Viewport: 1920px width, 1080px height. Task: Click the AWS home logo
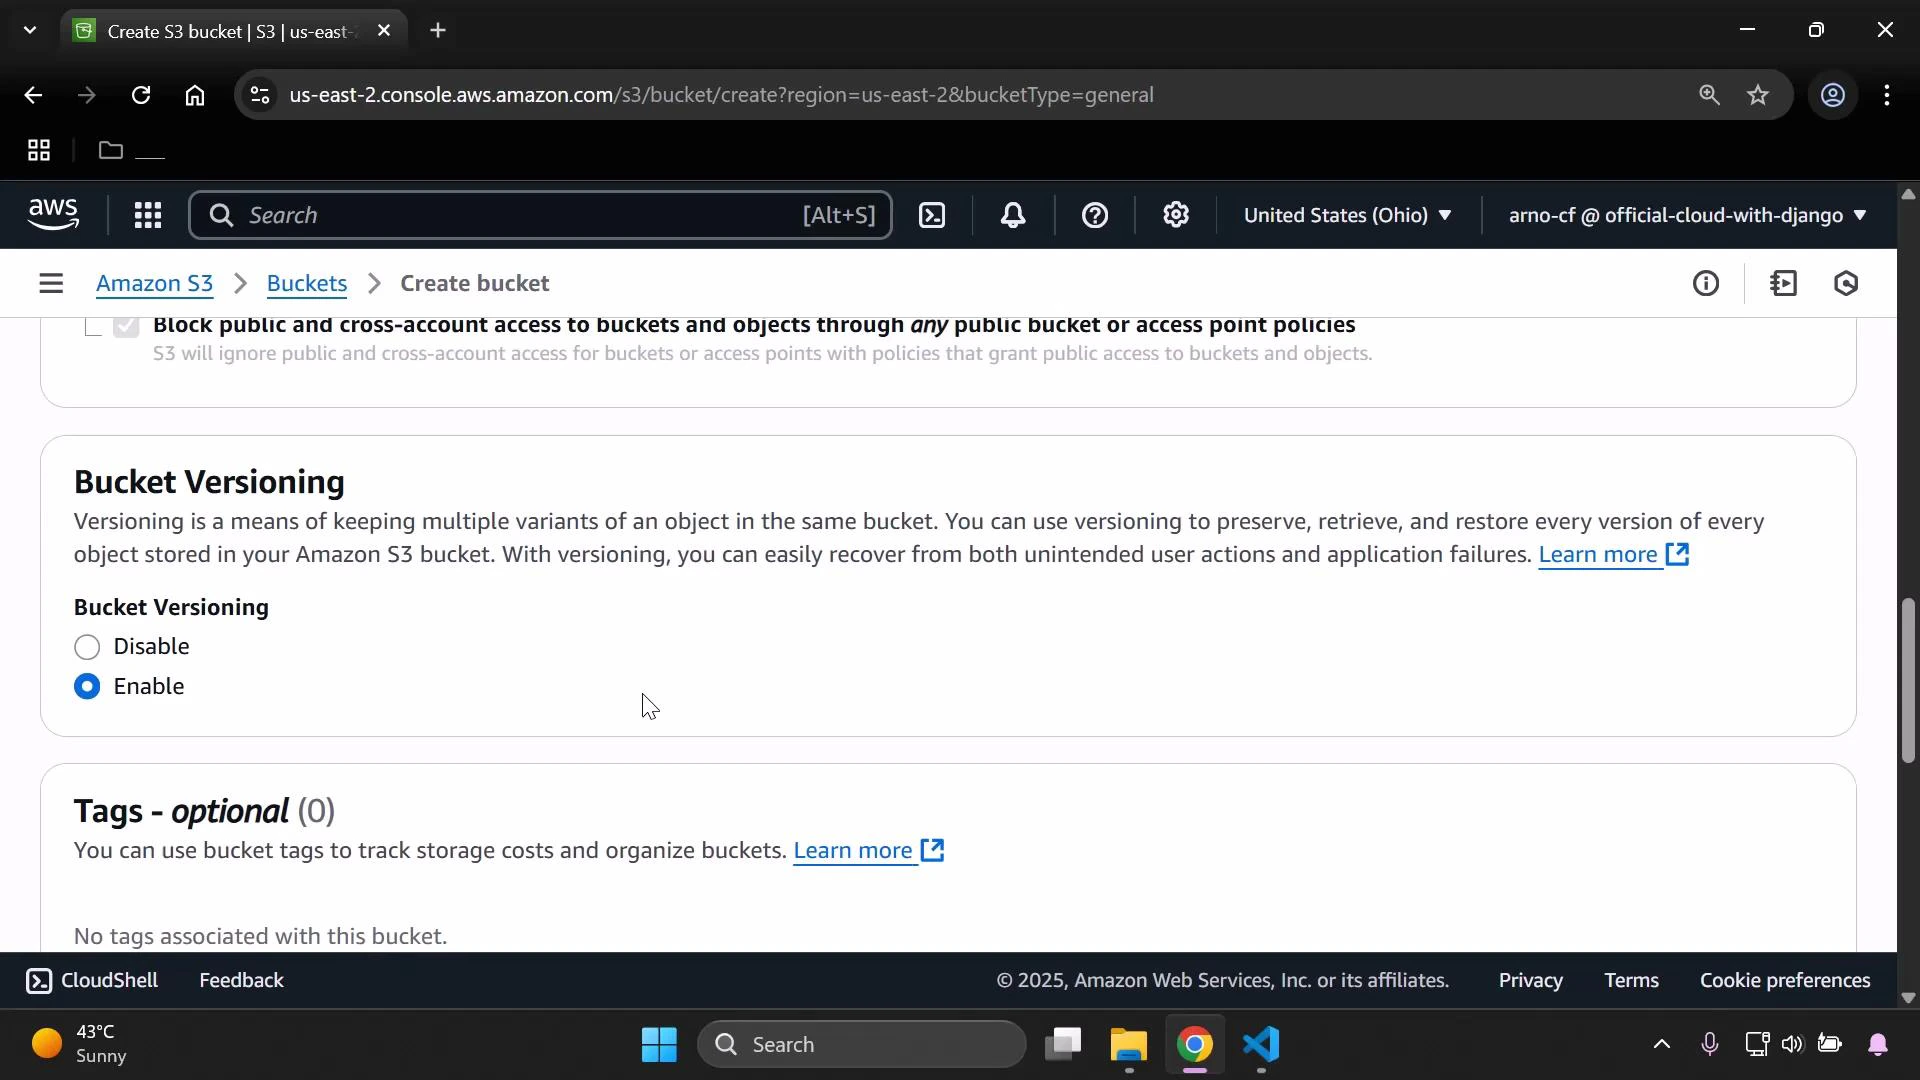pyautogui.click(x=52, y=214)
